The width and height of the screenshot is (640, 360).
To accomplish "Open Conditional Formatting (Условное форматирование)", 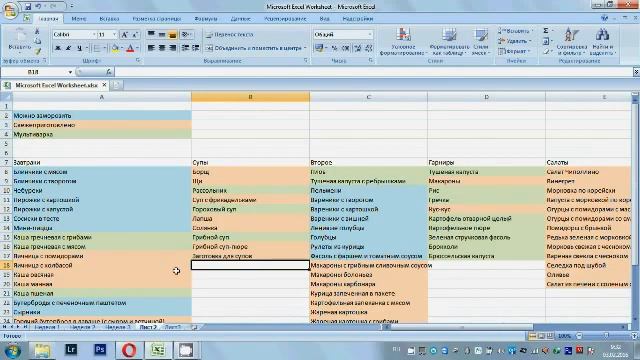I will tap(403, 41).
